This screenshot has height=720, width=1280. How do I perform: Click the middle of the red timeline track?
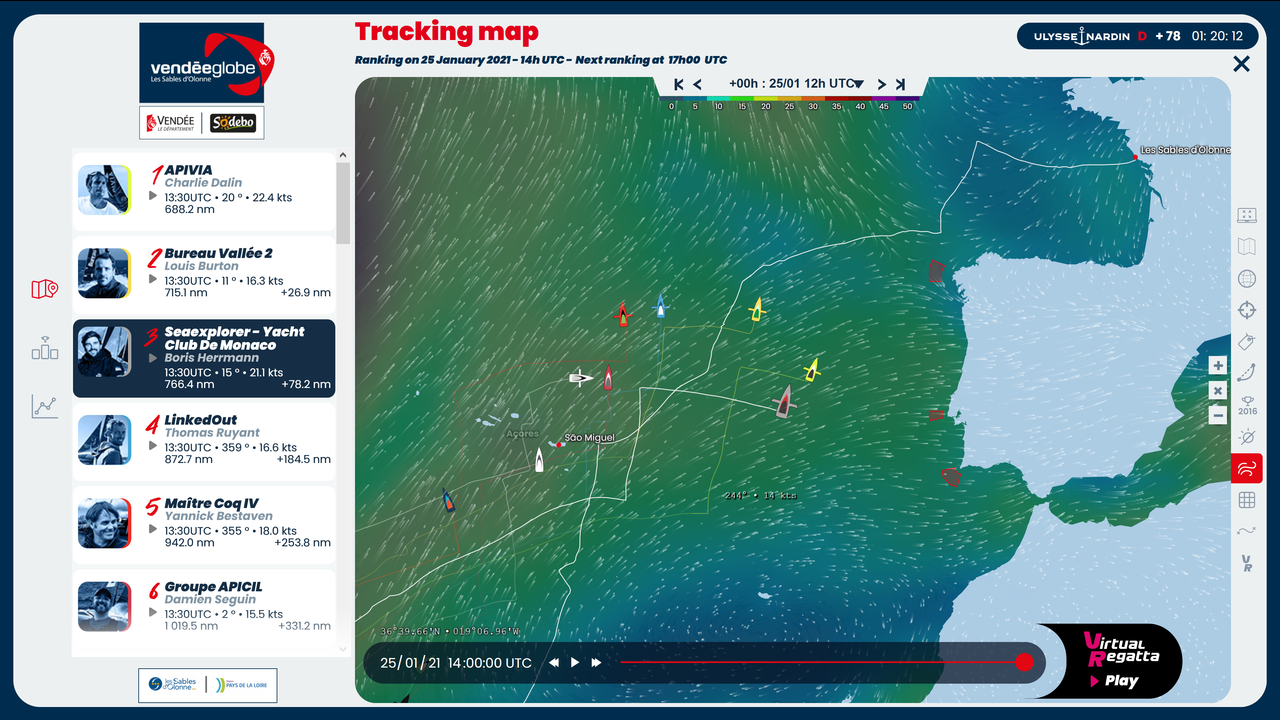point(820,662)
